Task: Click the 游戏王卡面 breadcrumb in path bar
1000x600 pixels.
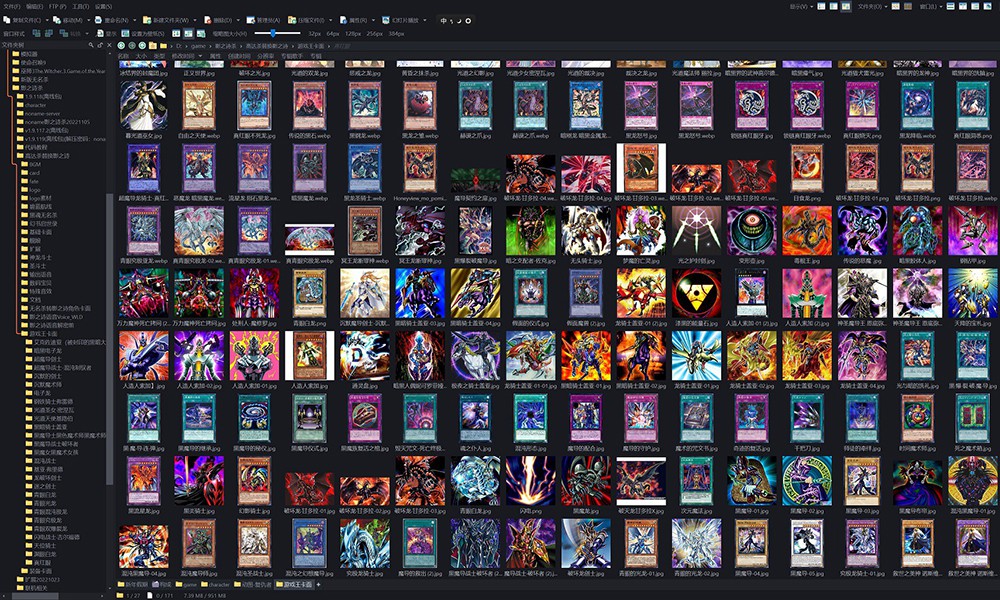Action: (311, 46)
